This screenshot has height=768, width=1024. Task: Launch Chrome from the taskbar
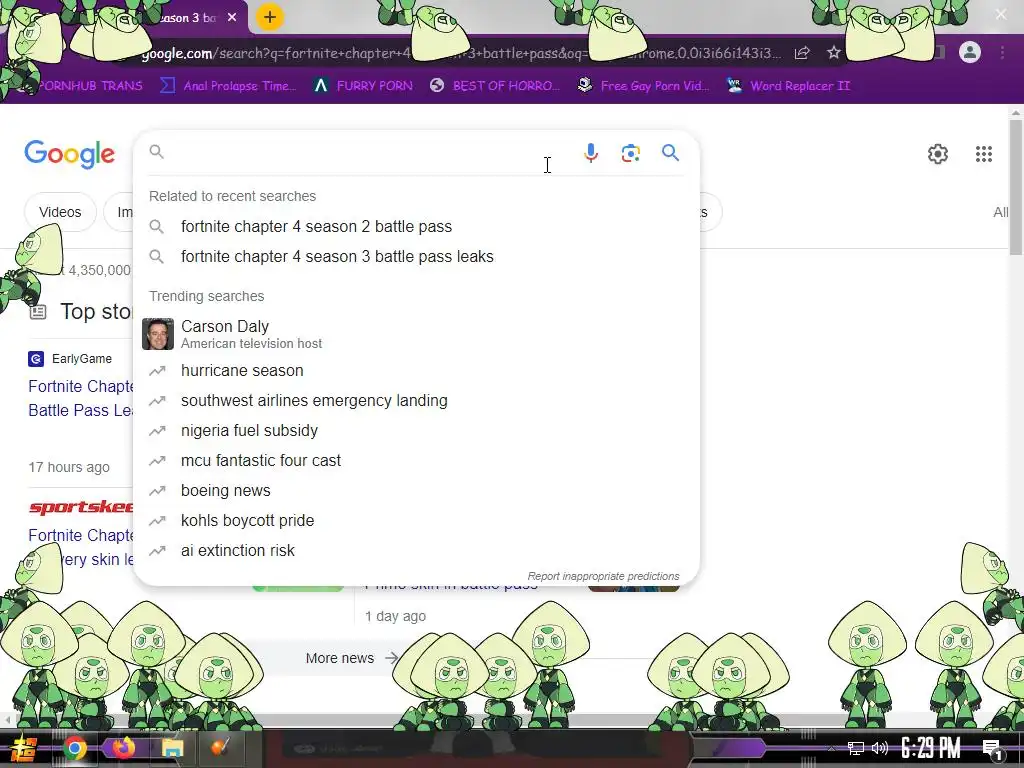[75, 748]
